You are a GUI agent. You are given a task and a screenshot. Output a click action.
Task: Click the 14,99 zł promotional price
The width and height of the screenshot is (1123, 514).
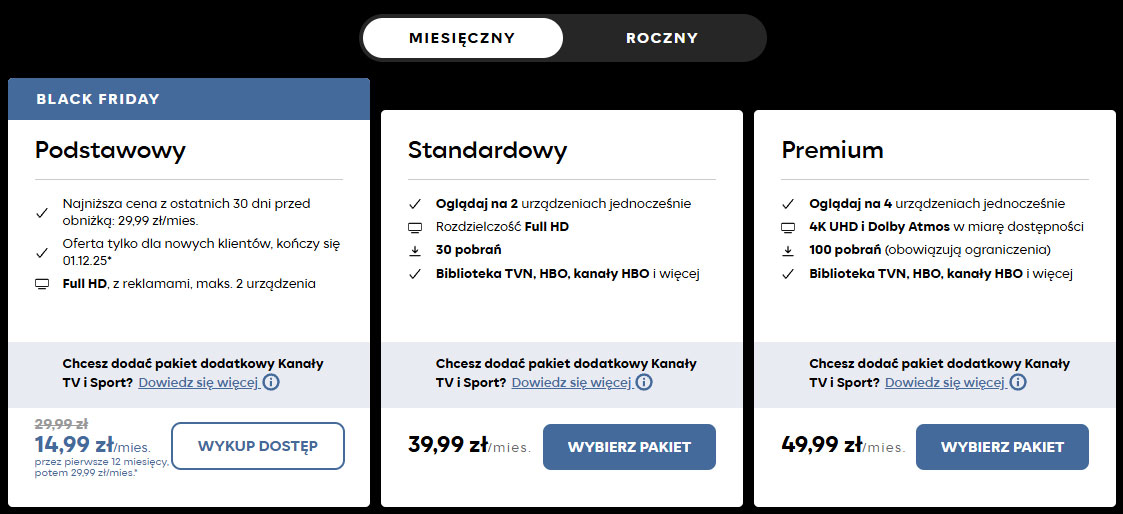[x=74, y=444]
